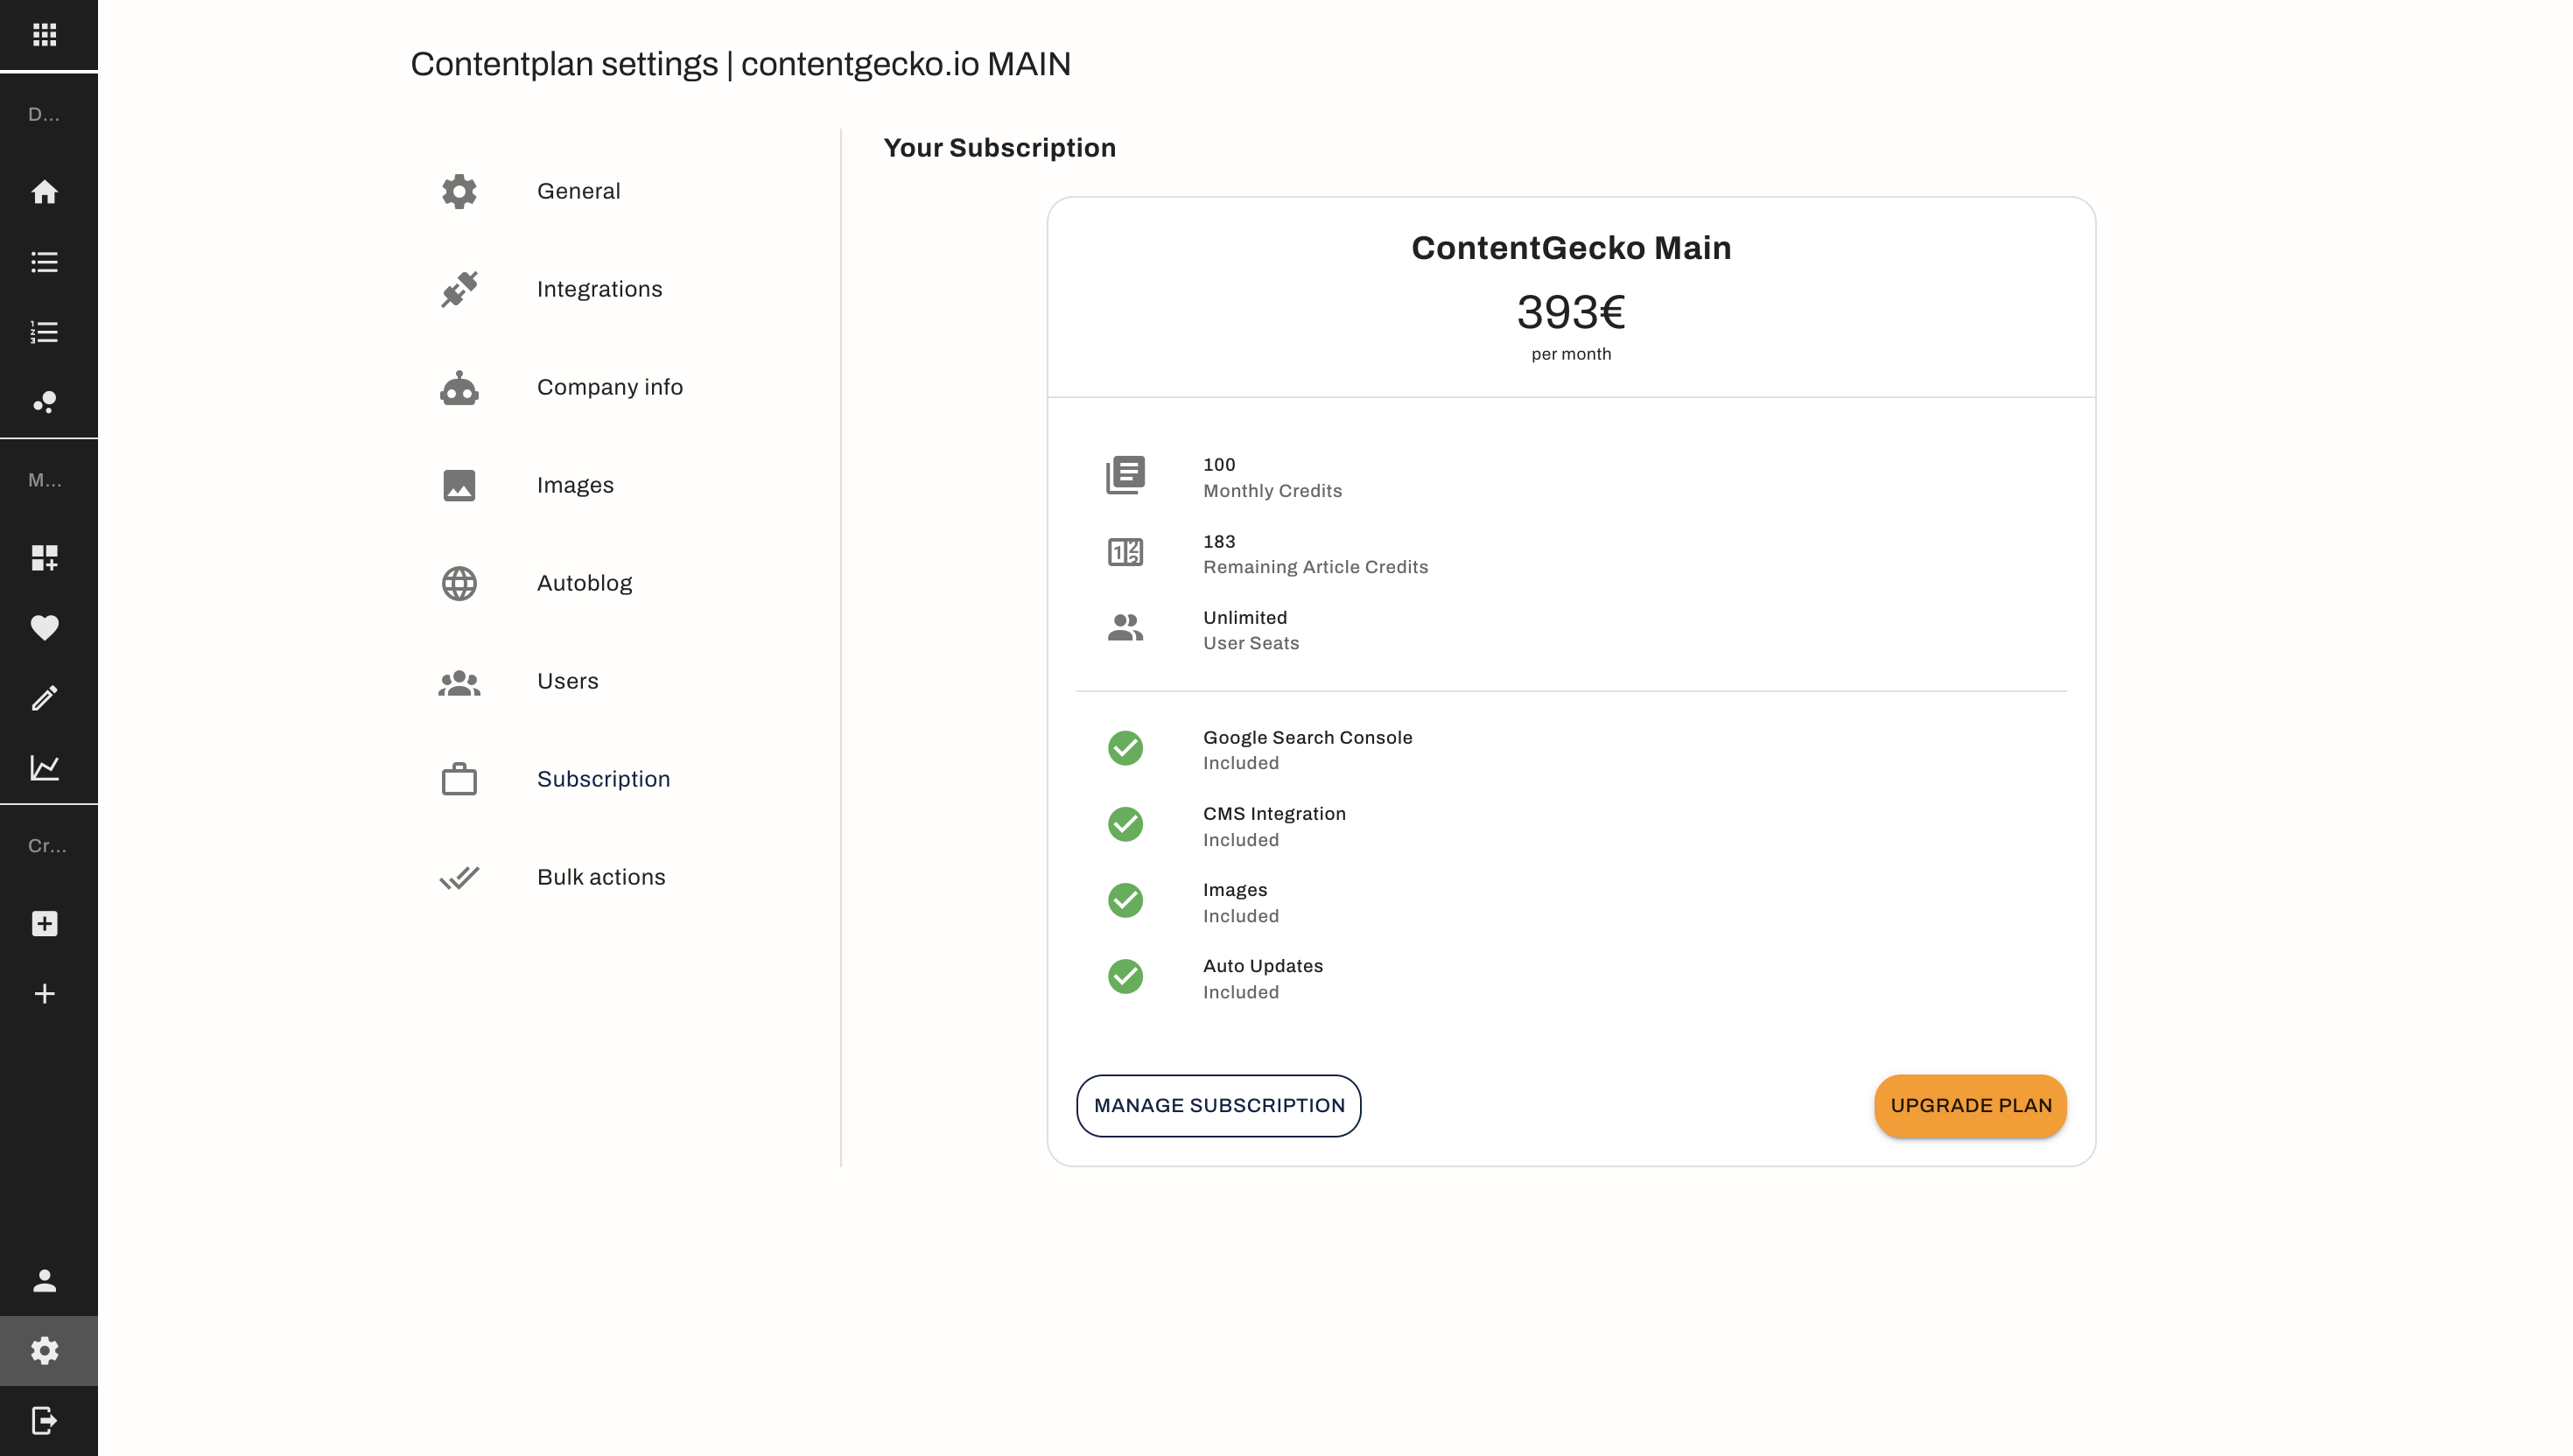Select the Autoblog settings item
The height and width of the screenshot is (1456, 2573).
pyautogui.click(x=584, y=583)
